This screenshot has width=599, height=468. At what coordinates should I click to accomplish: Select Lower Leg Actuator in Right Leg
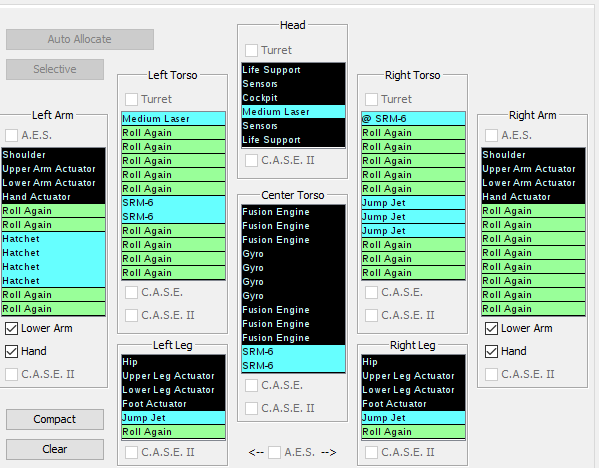pyautogui.click(x=413, y=390)
